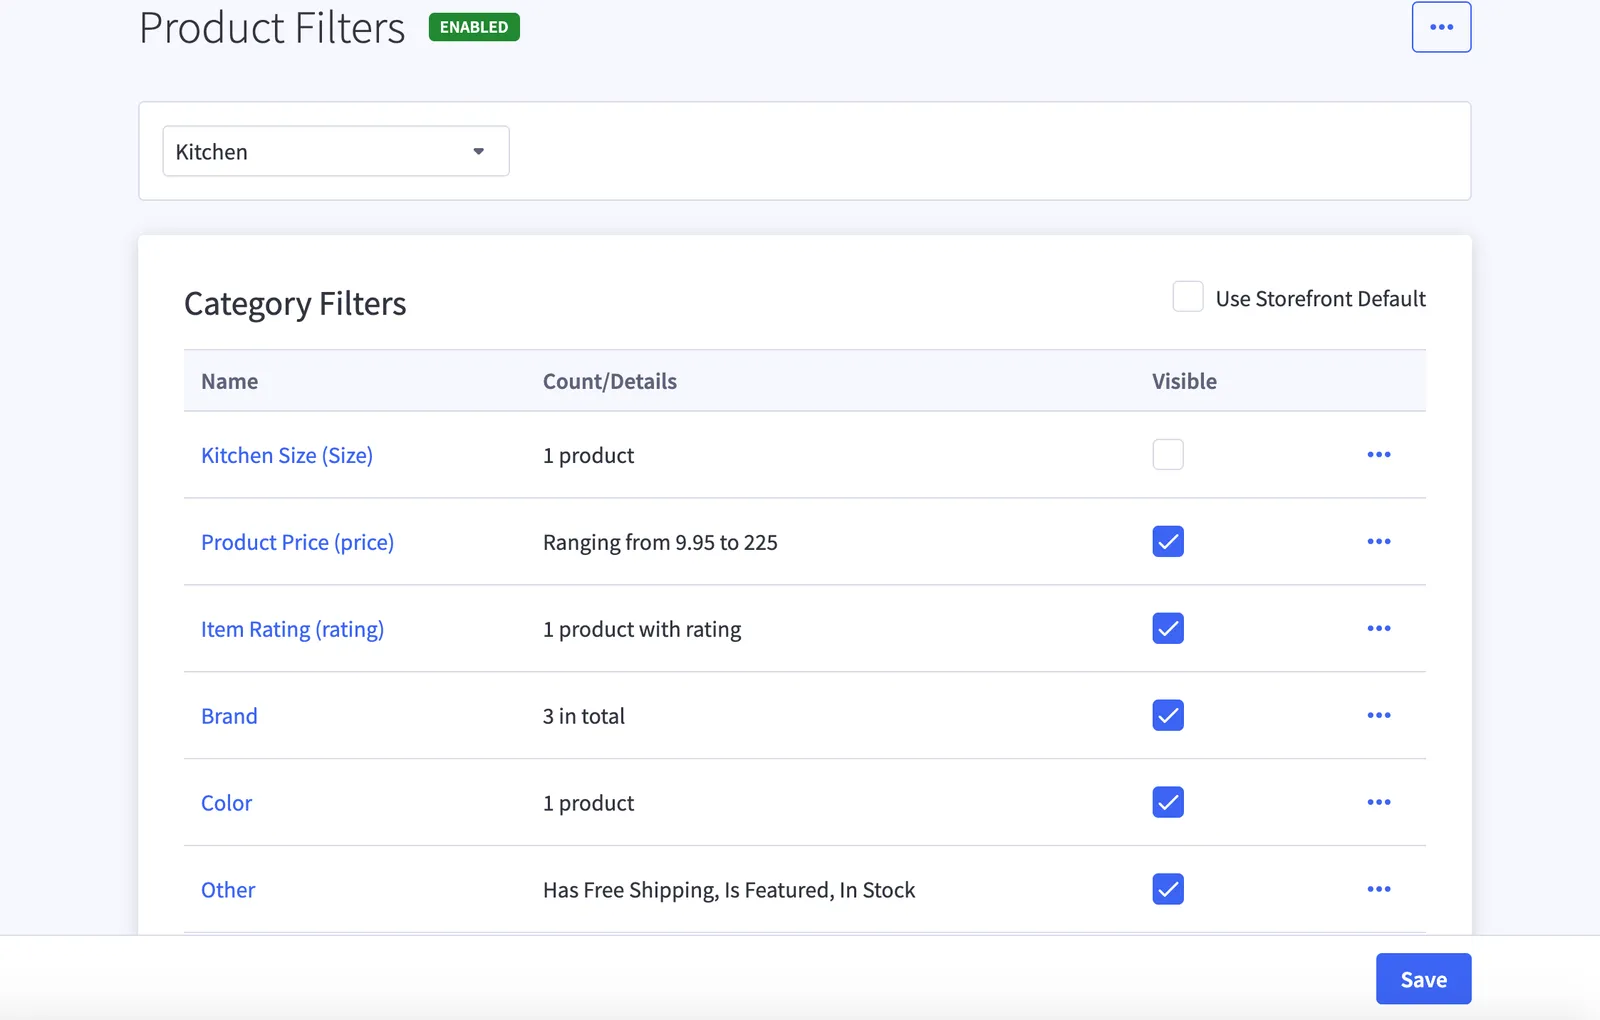Click the 'Ranging from 9.95 to 225' text
The height and width of the screenshot is (1020, 1600).
(660, 543)
